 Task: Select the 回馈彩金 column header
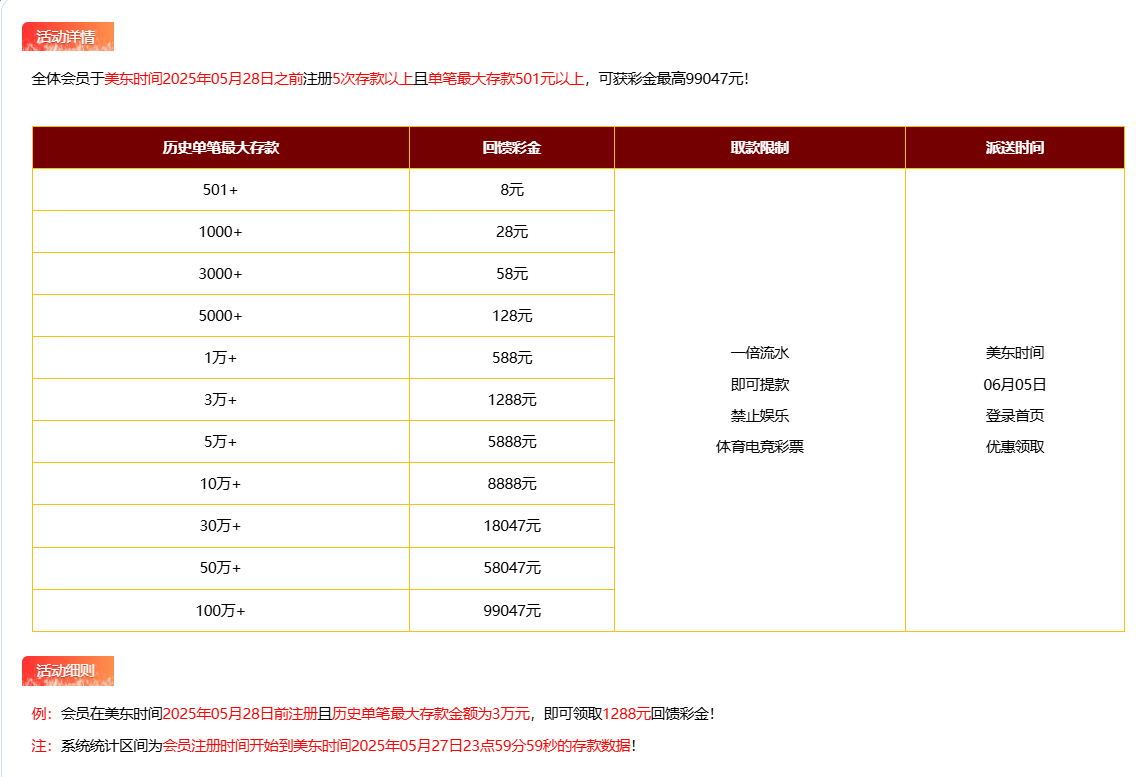tap(511, 148)
